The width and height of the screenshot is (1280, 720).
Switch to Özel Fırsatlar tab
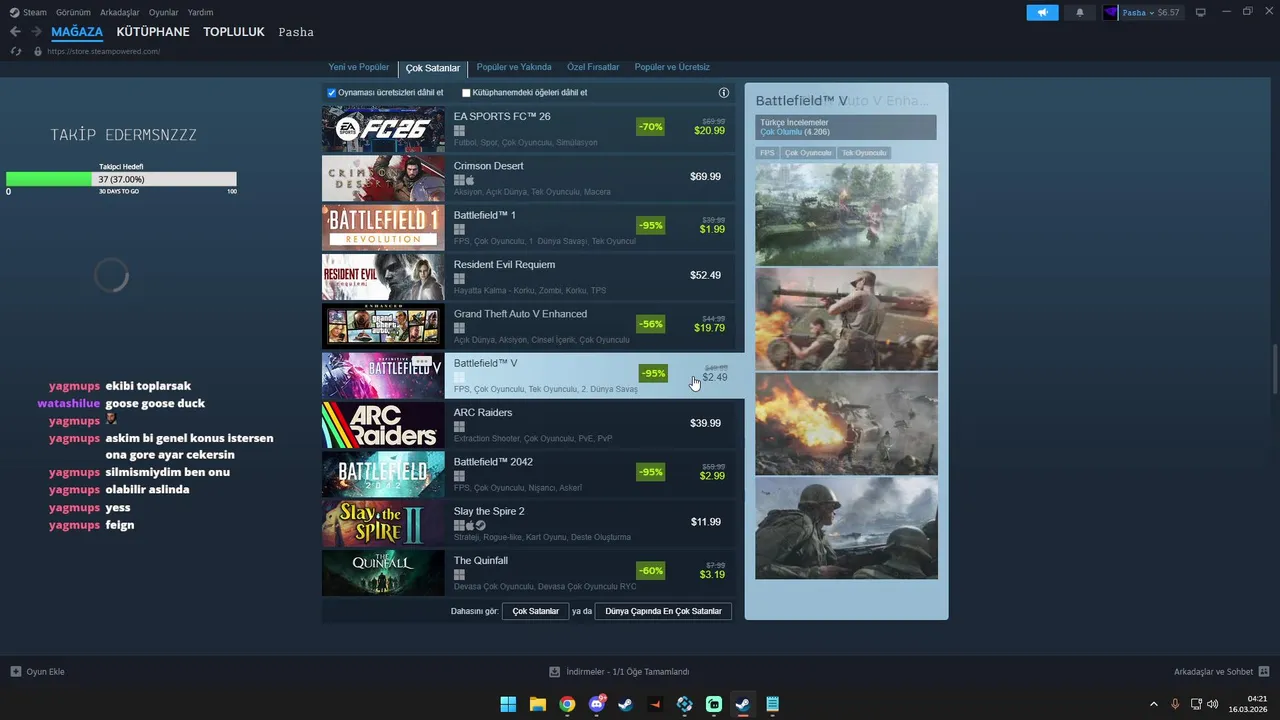593,67
